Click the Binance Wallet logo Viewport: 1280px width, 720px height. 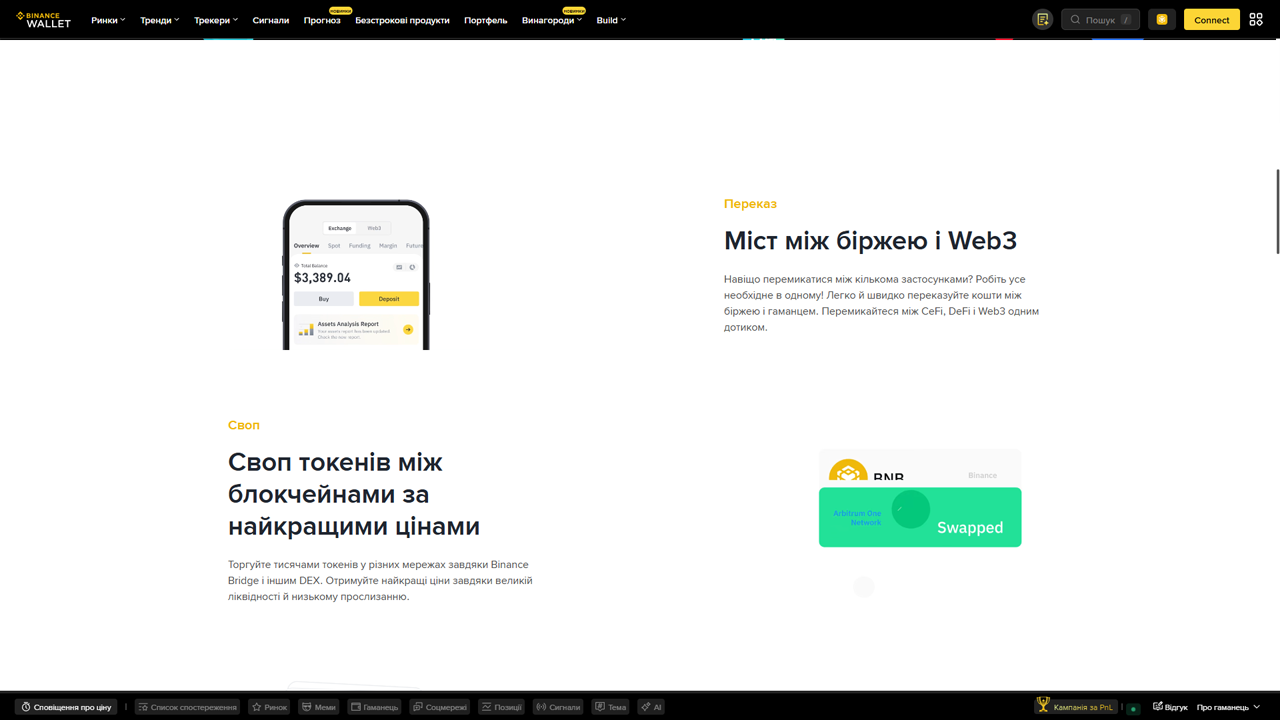43,19
